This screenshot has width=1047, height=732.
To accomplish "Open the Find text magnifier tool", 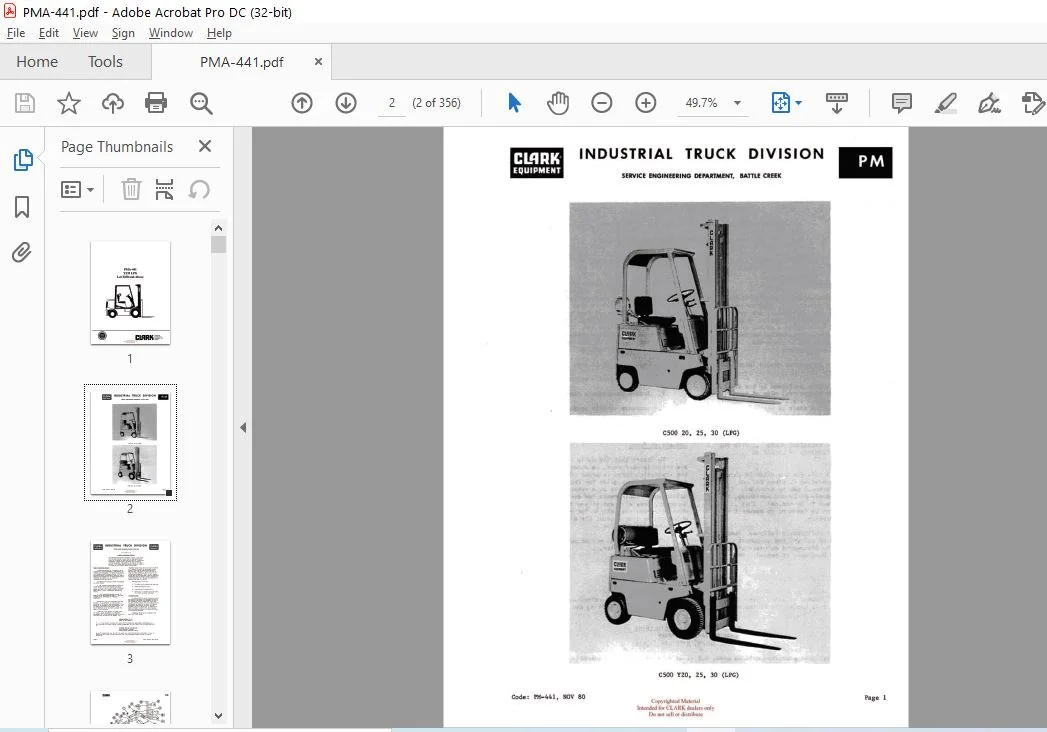I will 201,103.
